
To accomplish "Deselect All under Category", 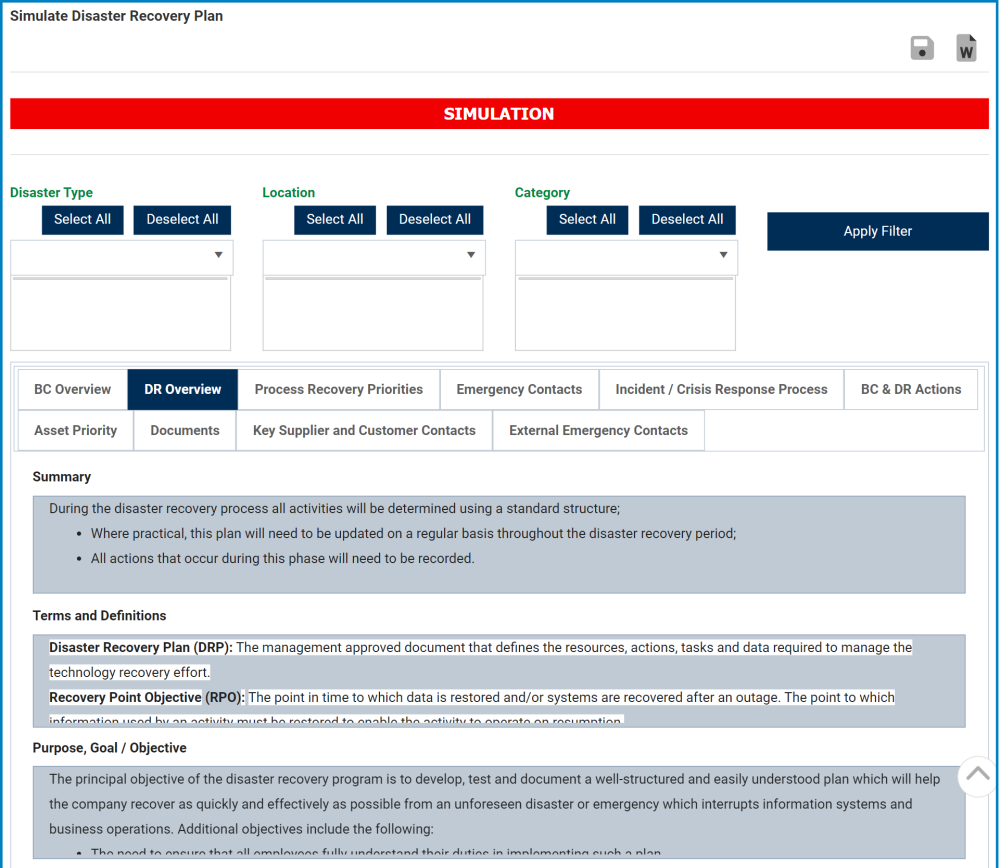I will (x=687, y=220).
